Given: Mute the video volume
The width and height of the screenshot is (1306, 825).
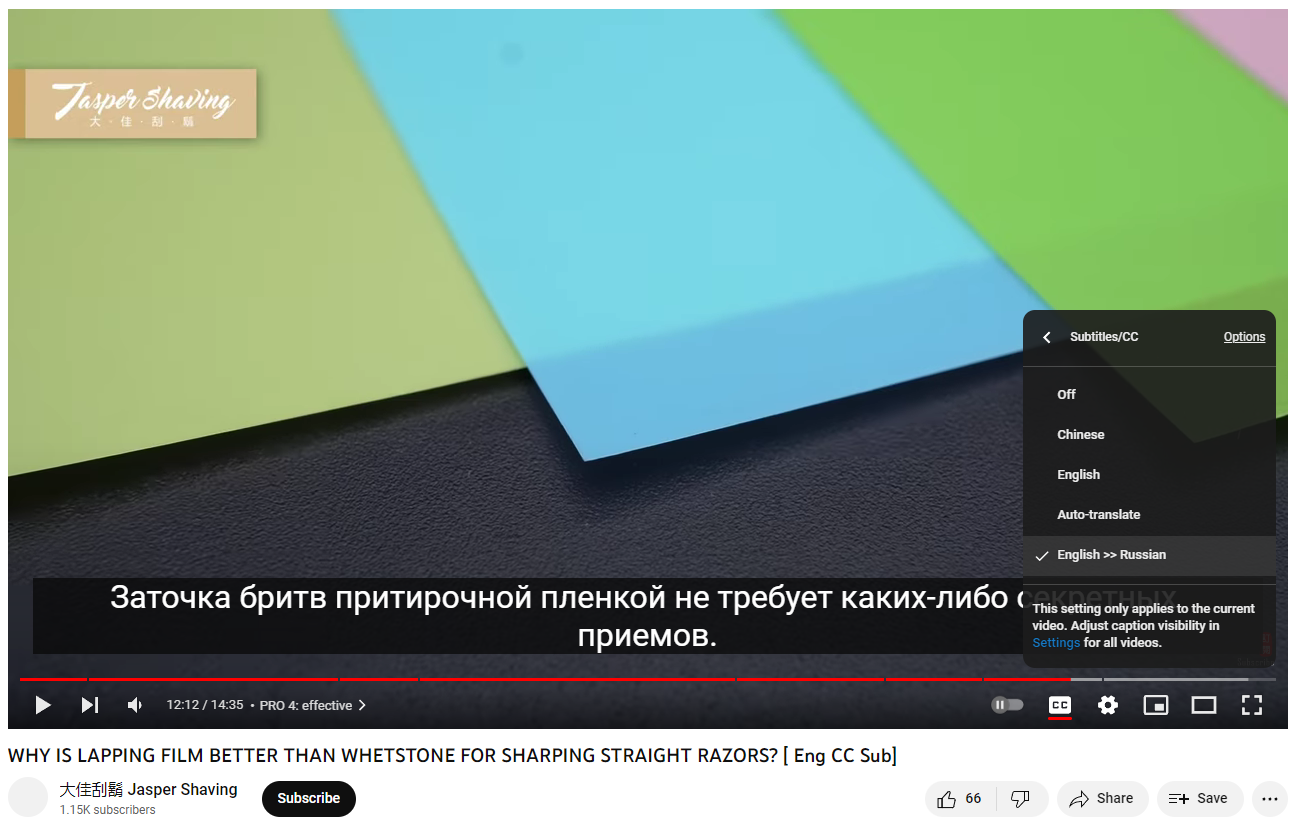Looking at the screenshot, I should click(135, 705).
